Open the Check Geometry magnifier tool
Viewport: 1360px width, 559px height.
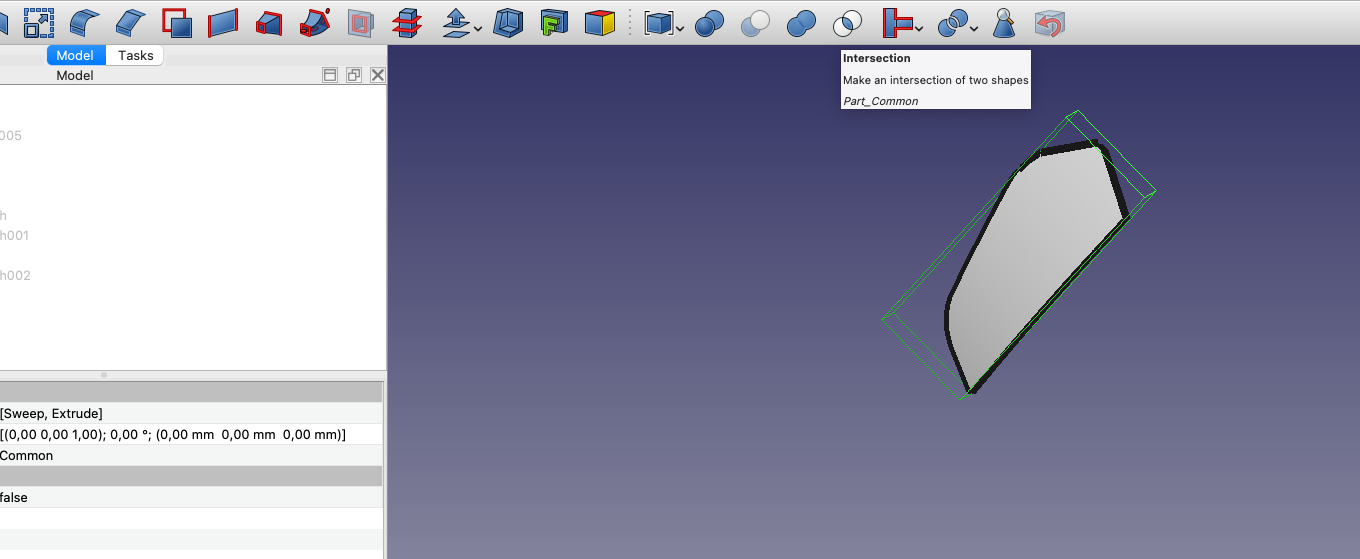coord(1004,22)
